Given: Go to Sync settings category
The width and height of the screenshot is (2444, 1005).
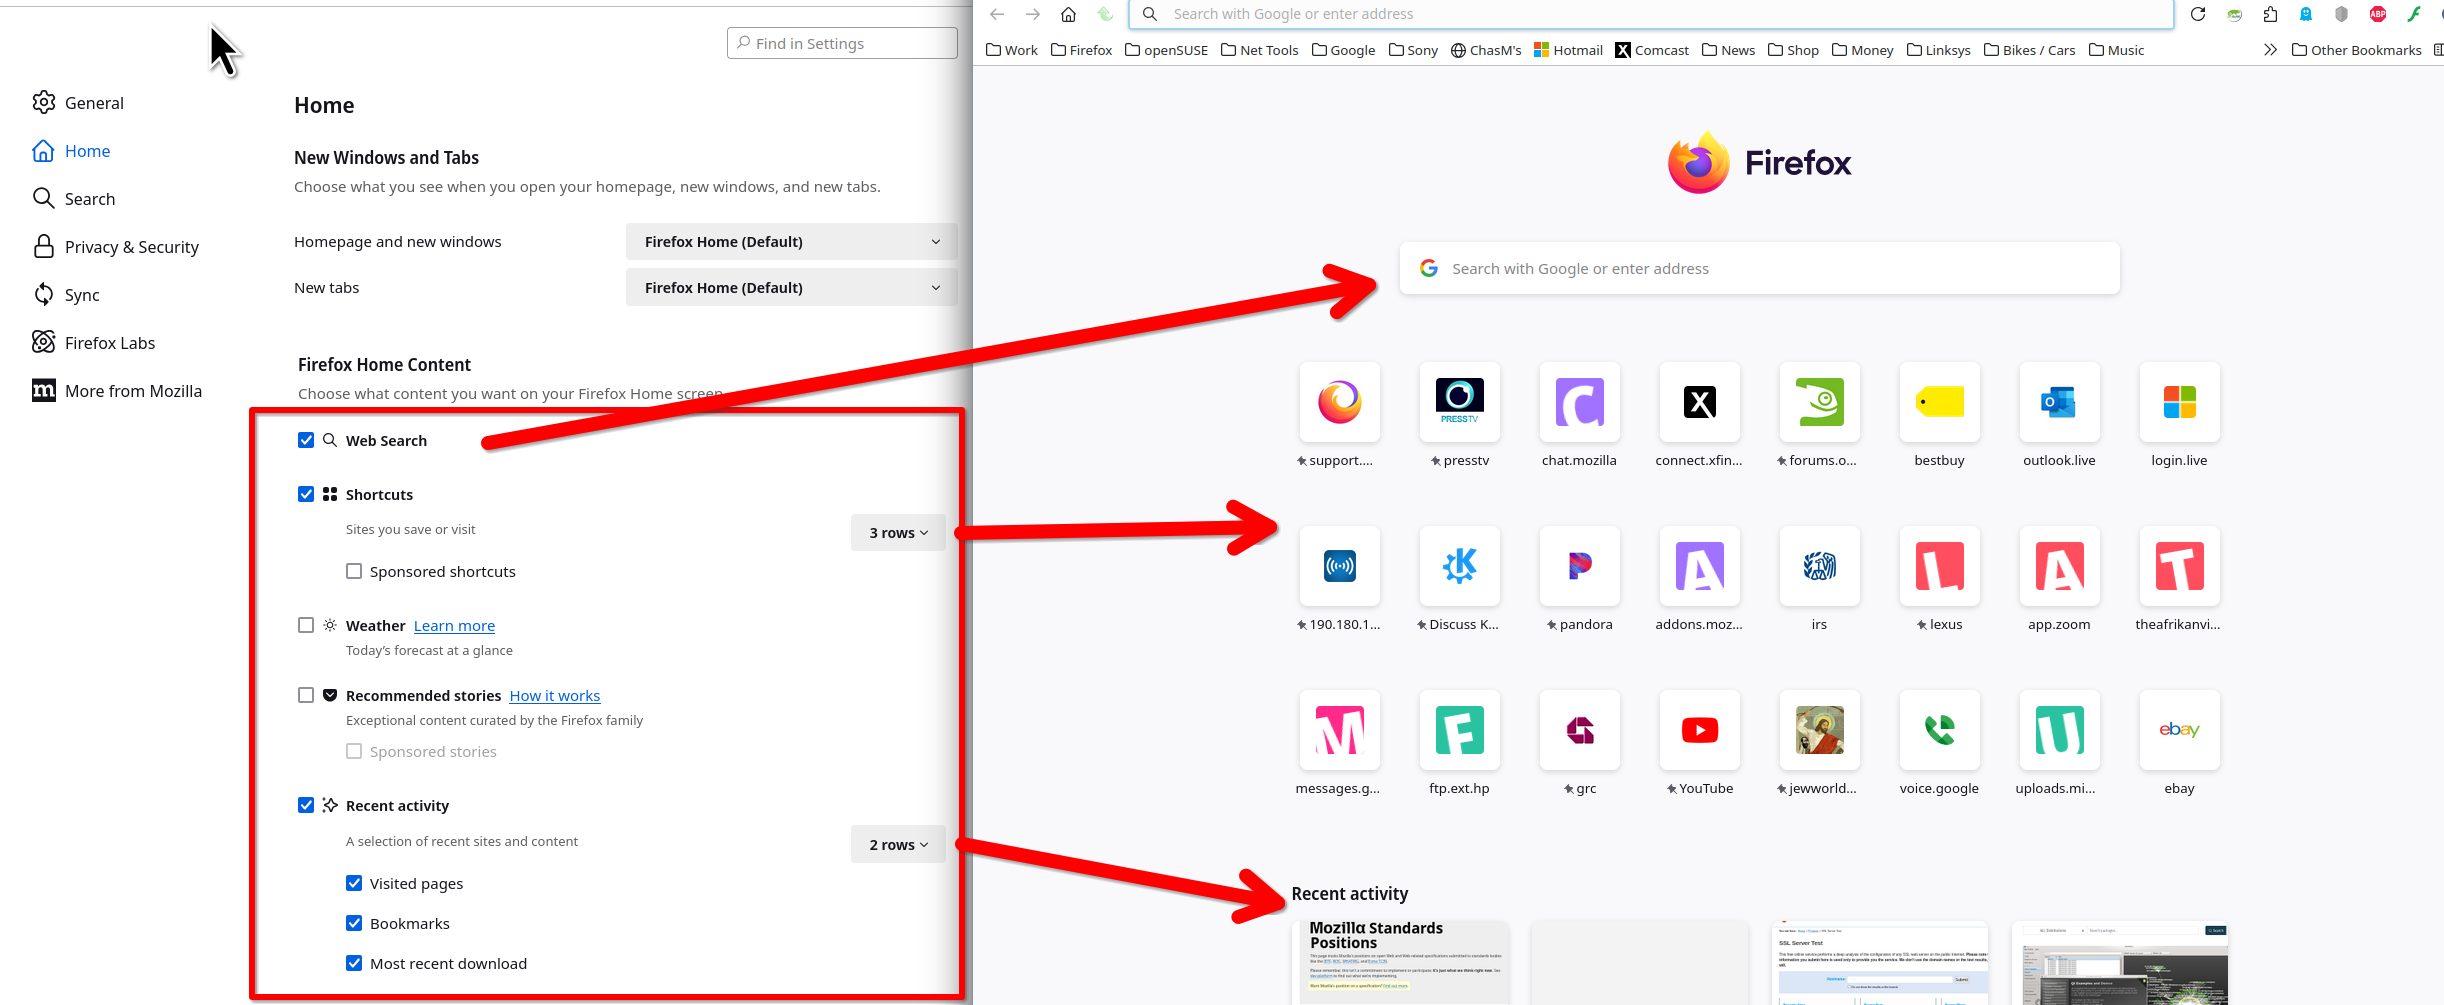Looking at the screenshot, I should pyautogui.click(x=66, y=295).
